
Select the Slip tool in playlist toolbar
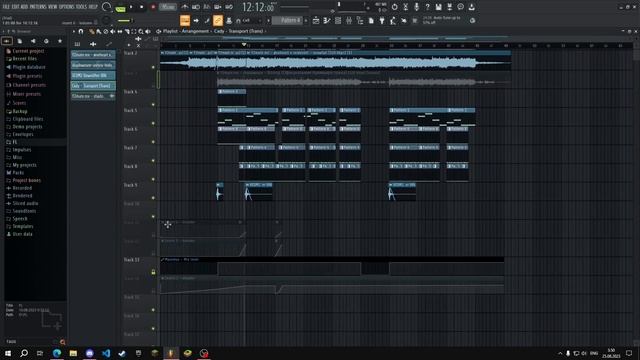click(120, 31)
